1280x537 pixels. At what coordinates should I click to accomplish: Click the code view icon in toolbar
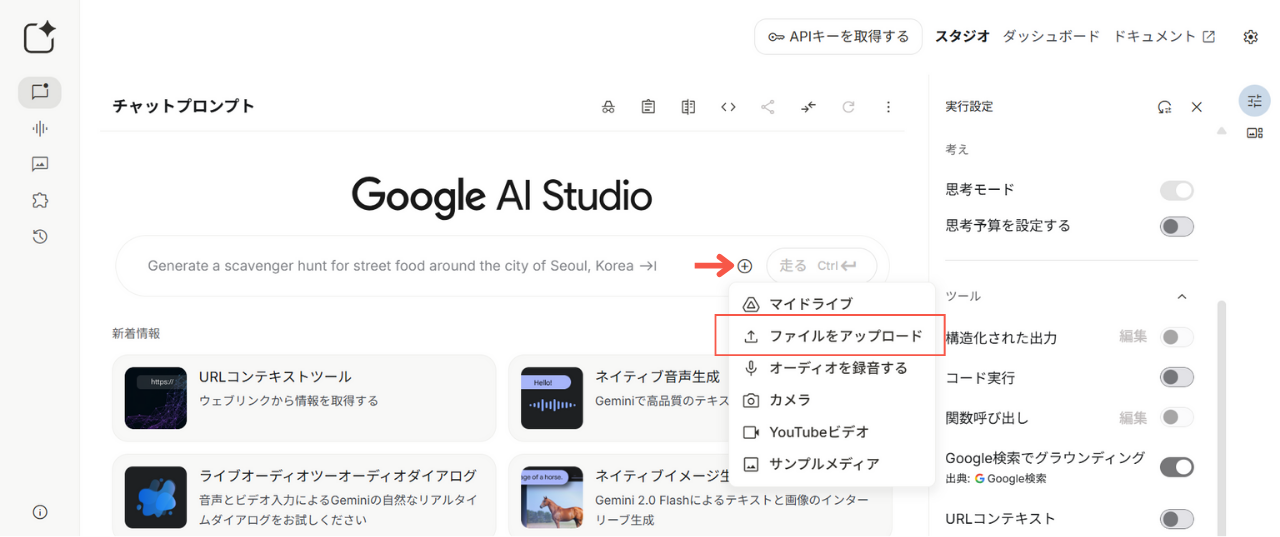click(728, 107)
